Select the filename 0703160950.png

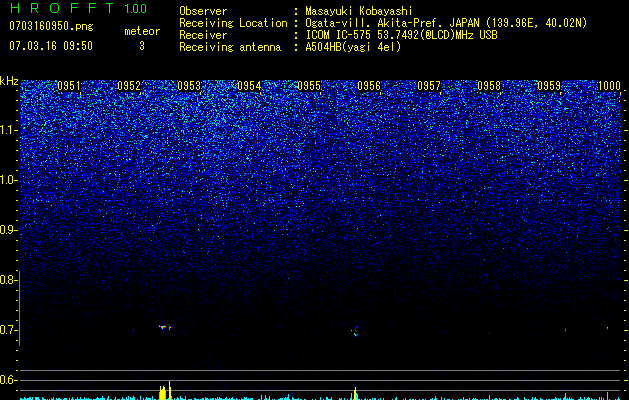pyautogui.click(x=51, y=26)
